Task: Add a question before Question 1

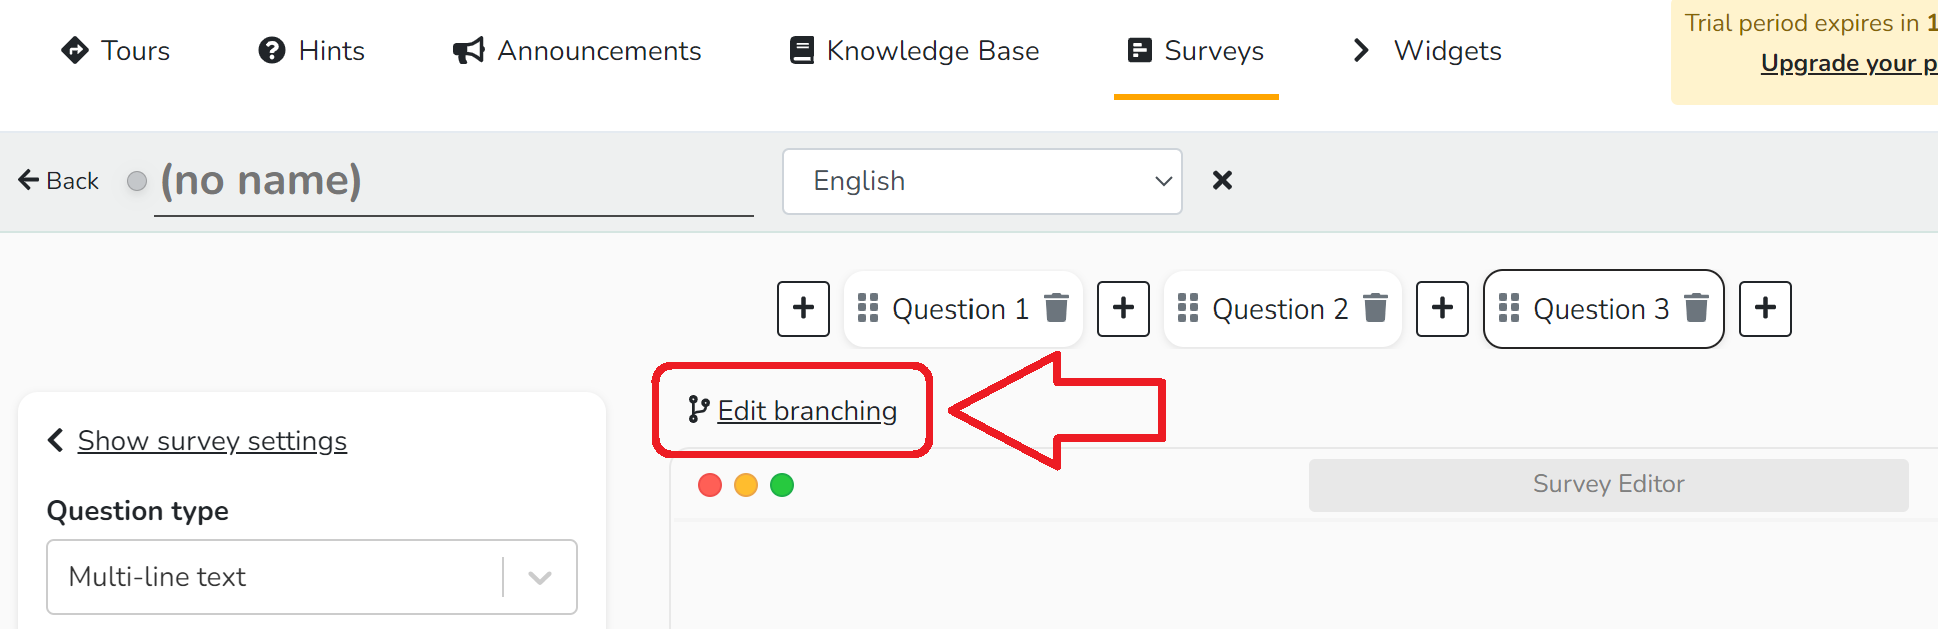Action: click(804, 308)
